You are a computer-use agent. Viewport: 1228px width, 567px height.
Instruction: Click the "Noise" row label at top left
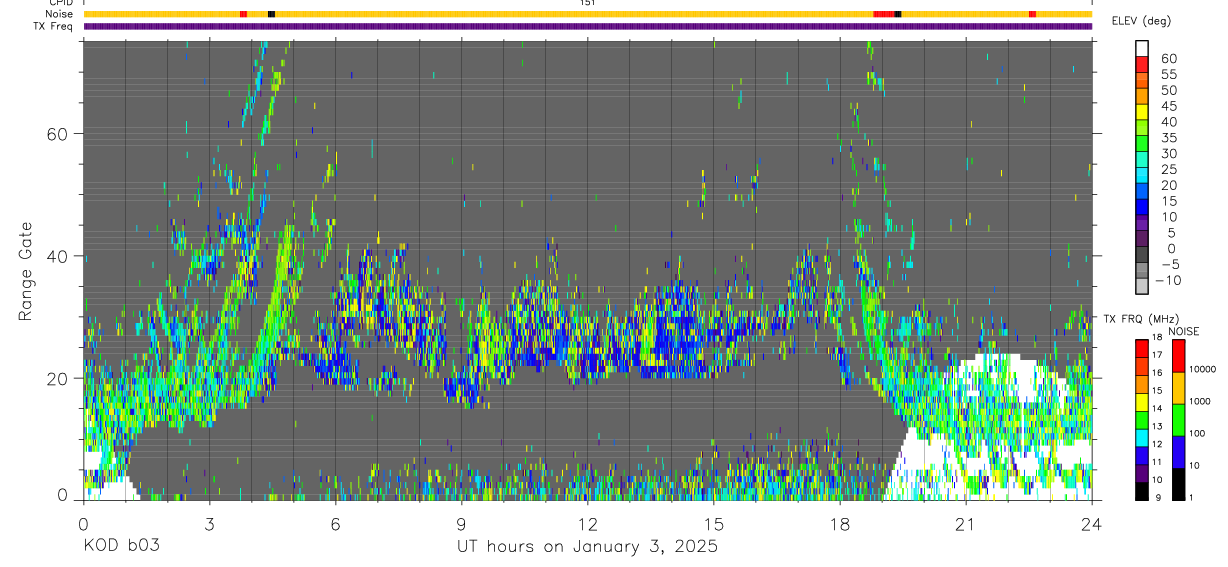pos(60,14)
